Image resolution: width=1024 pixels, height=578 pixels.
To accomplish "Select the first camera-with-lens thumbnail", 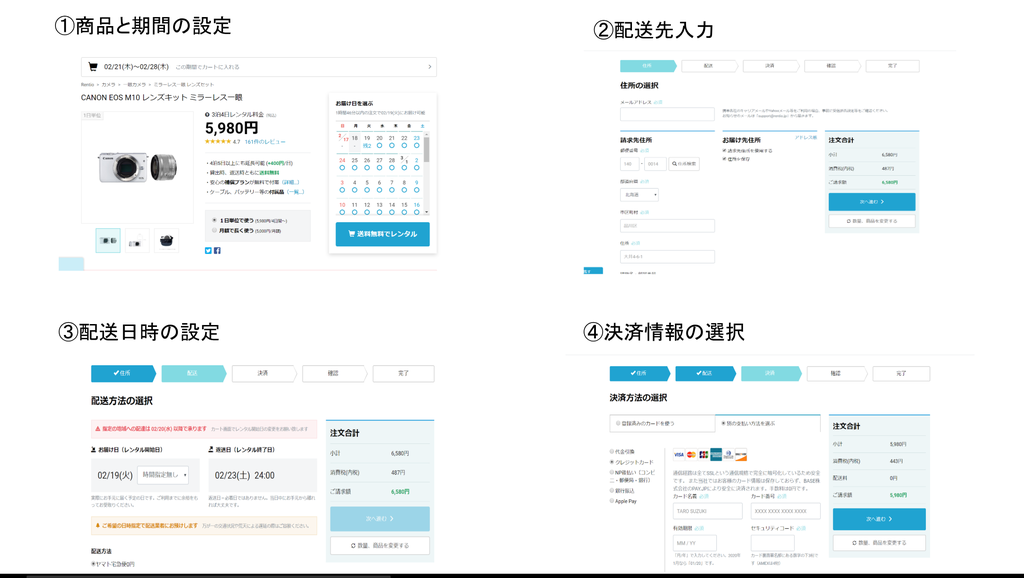I will point(108,240).
